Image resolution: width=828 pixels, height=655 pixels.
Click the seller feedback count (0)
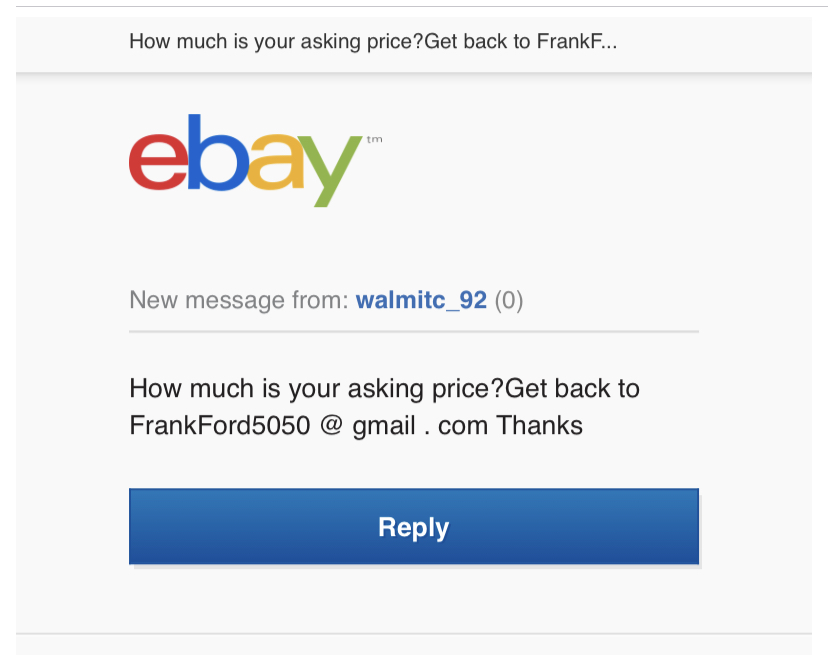pyautogui.click(x=511, y=300)
